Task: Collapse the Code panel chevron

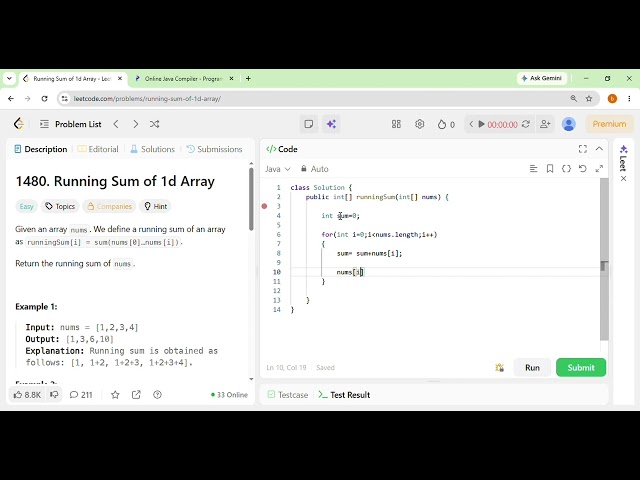Action: [x=599, y=149]
